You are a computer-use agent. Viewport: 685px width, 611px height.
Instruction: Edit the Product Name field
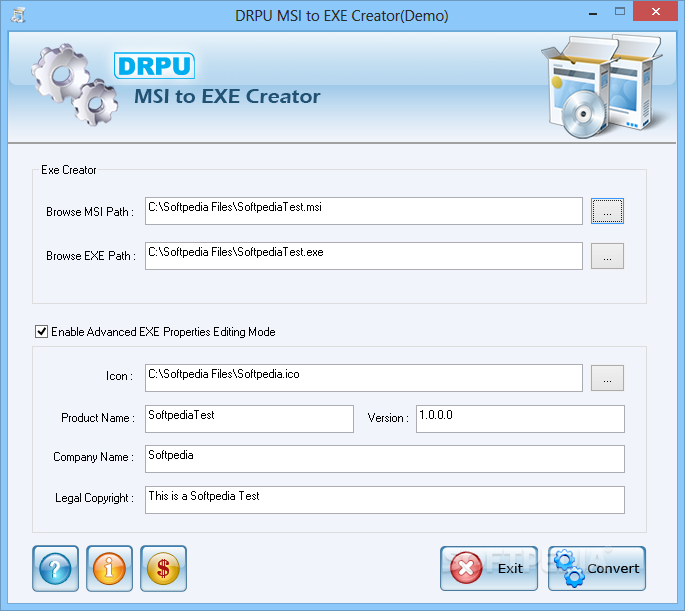click(249, 419)
